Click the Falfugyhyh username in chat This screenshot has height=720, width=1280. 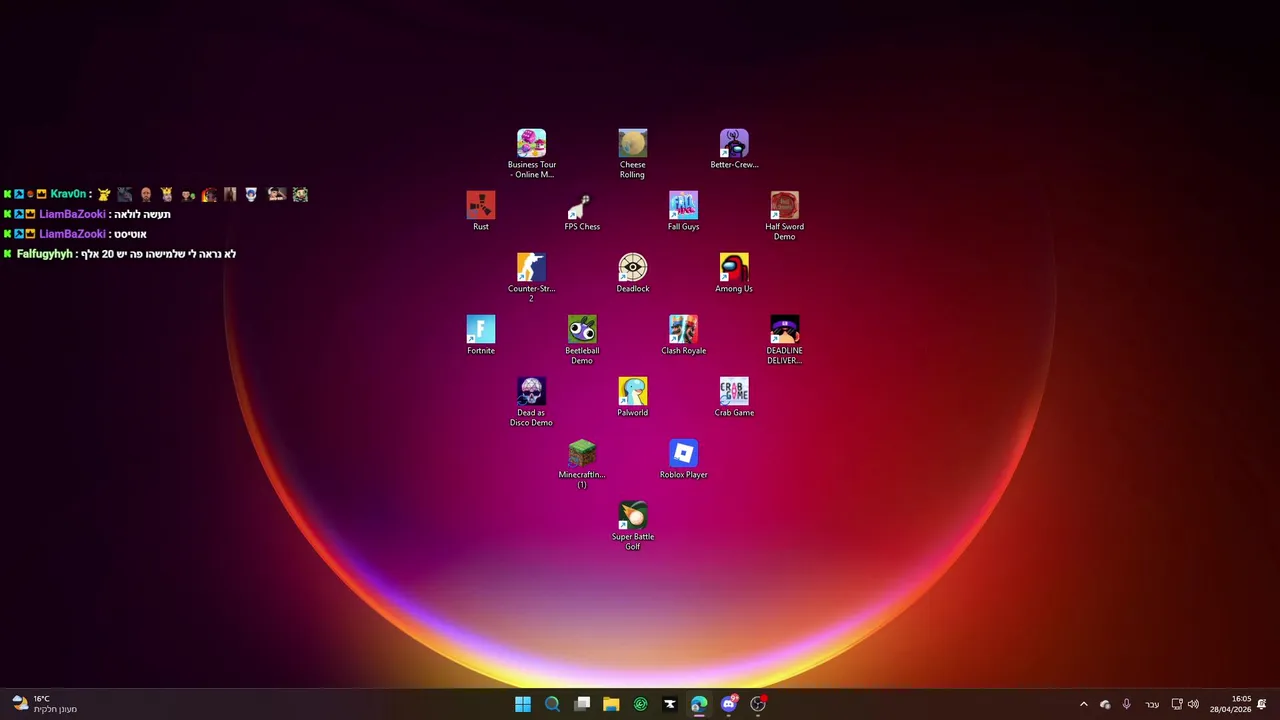tap(45, 254)
